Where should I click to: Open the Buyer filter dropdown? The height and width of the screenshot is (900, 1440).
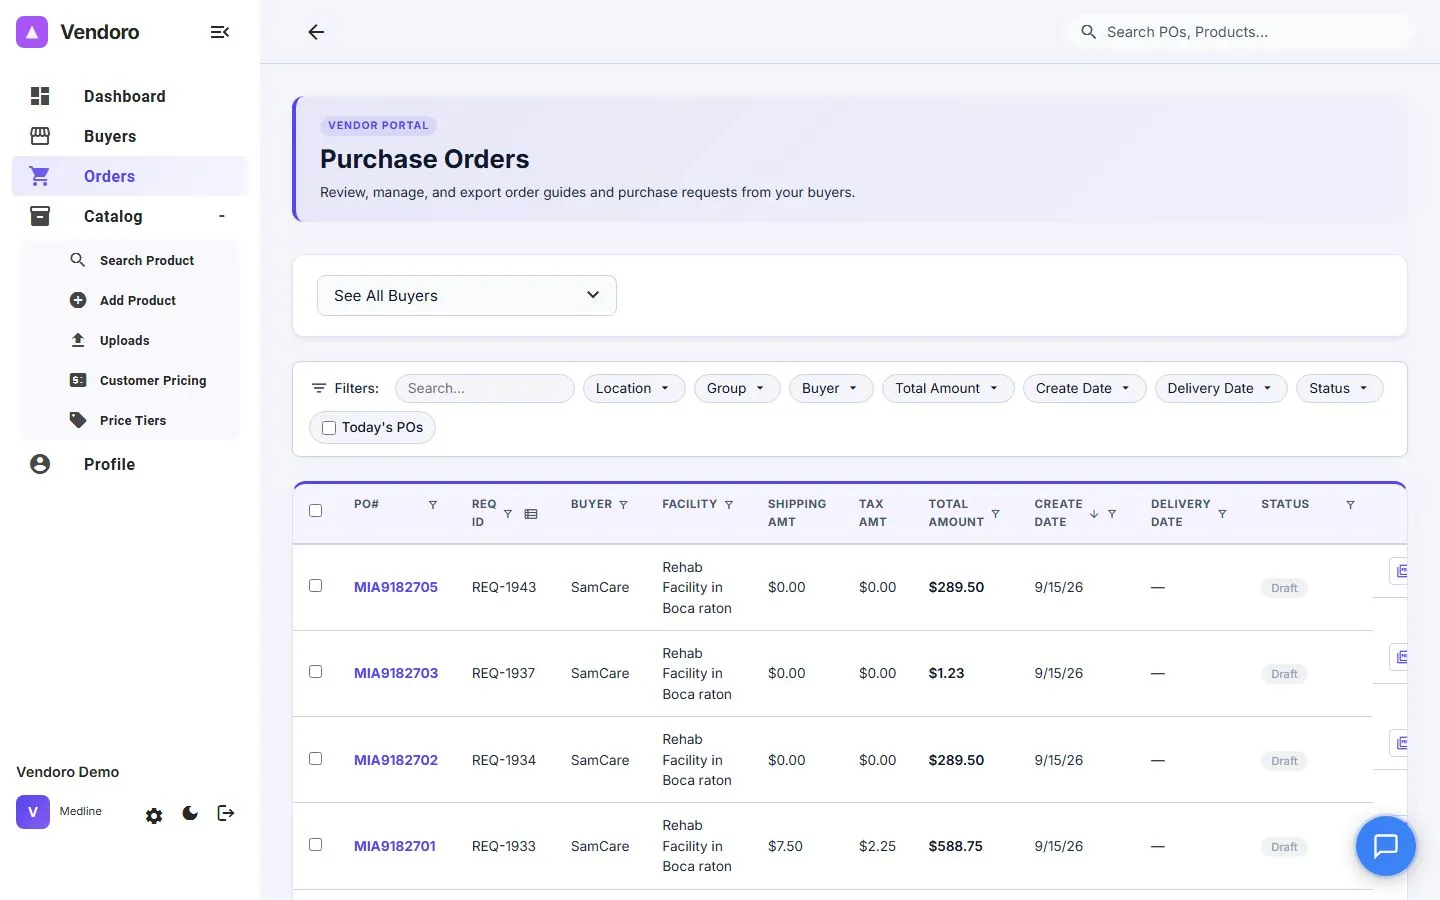click(x=831, y=389)
